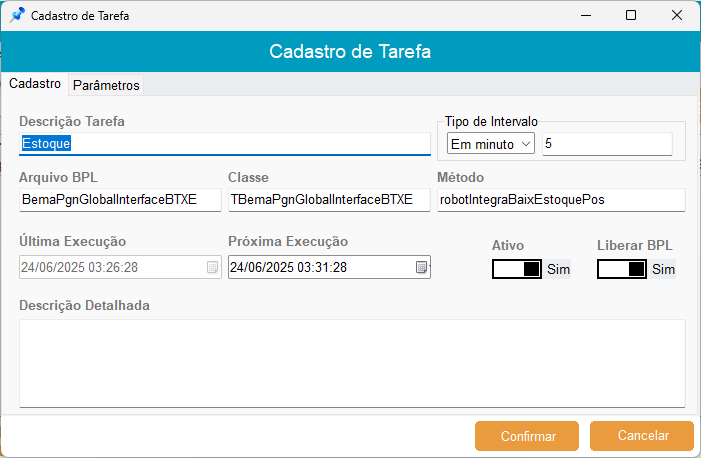Close the Cadastro de Tarefa window
This screenshot has height=458, width=701.
point(677,16)
